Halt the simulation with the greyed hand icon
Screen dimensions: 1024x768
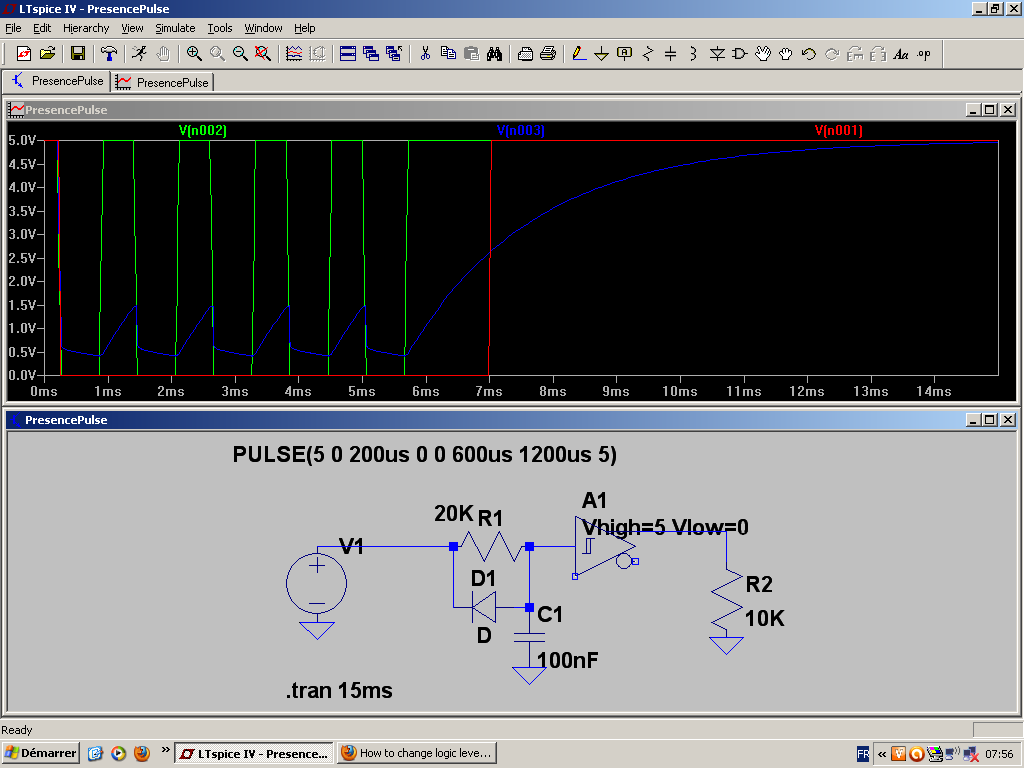click(163, 54)
